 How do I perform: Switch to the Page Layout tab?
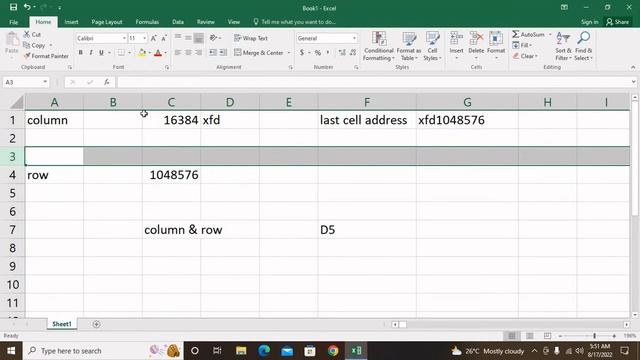pos(107,22)
